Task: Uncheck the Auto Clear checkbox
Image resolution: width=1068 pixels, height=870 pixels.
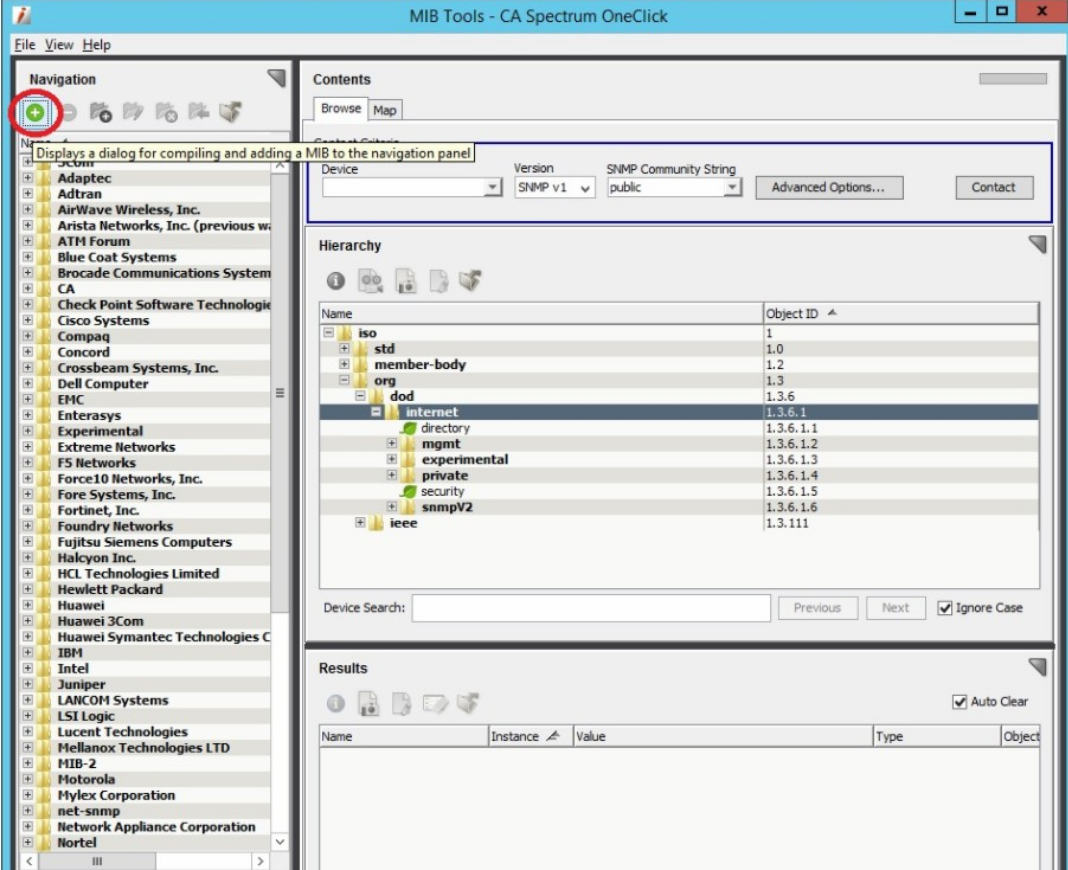Action: (960, 702)
